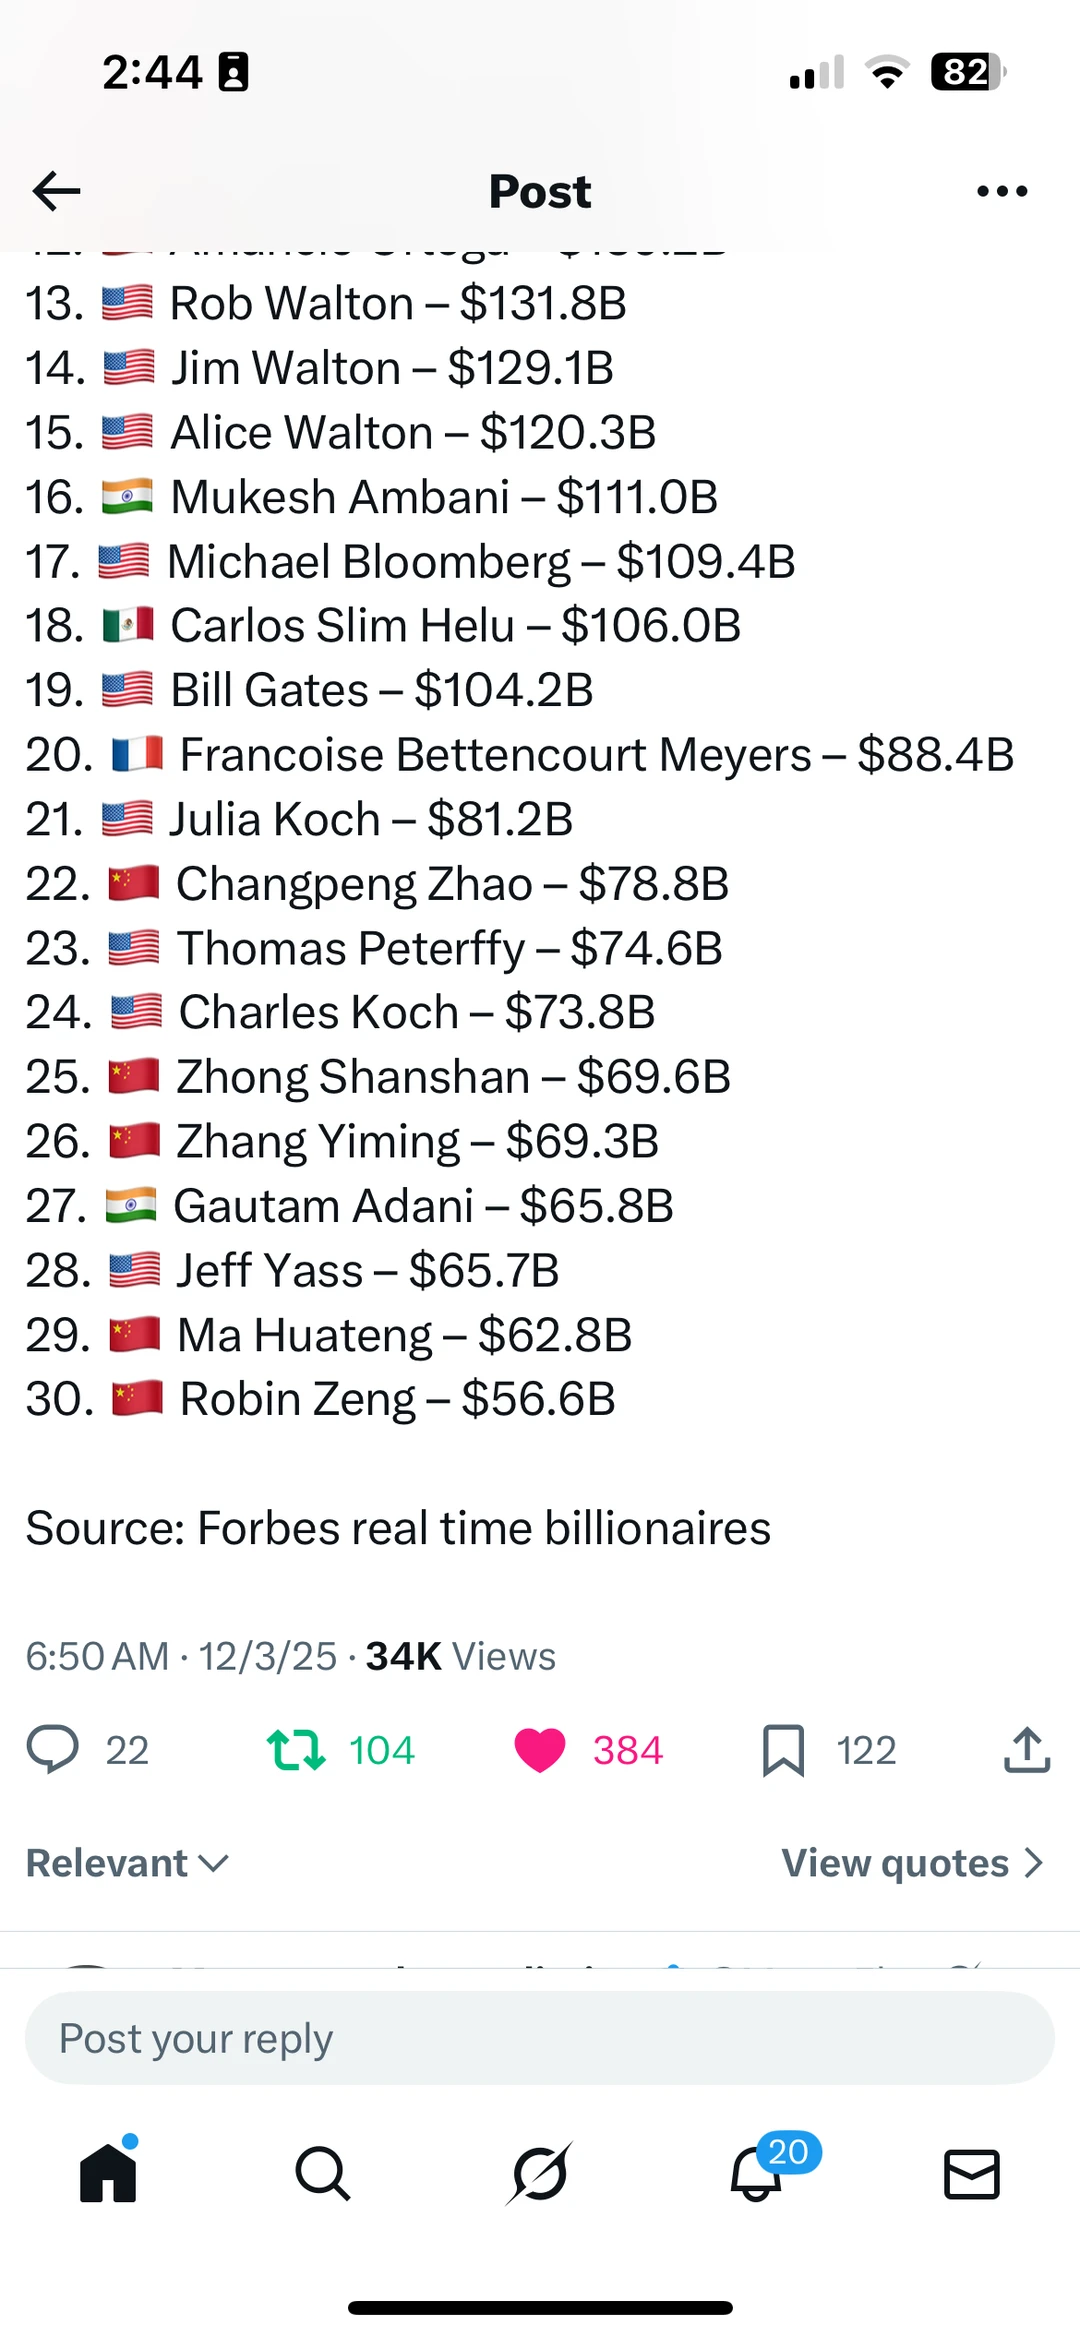This screenshot has width=1080, height=2337.
Task: Open Notifications bell with 20 badge
Action: (757, 2172)
